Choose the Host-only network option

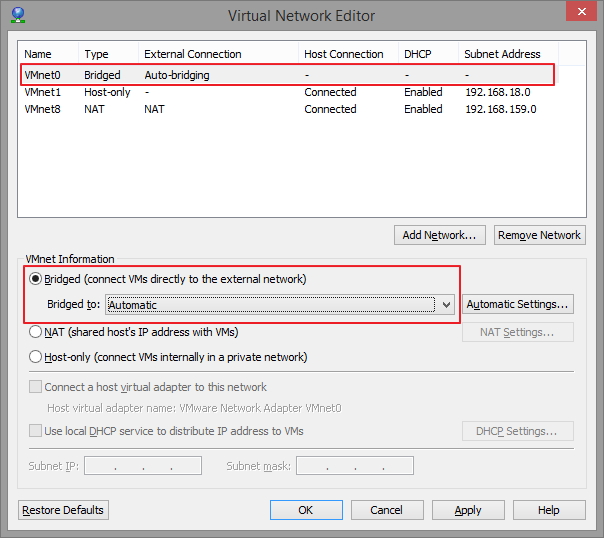click(x=37, y=357)
